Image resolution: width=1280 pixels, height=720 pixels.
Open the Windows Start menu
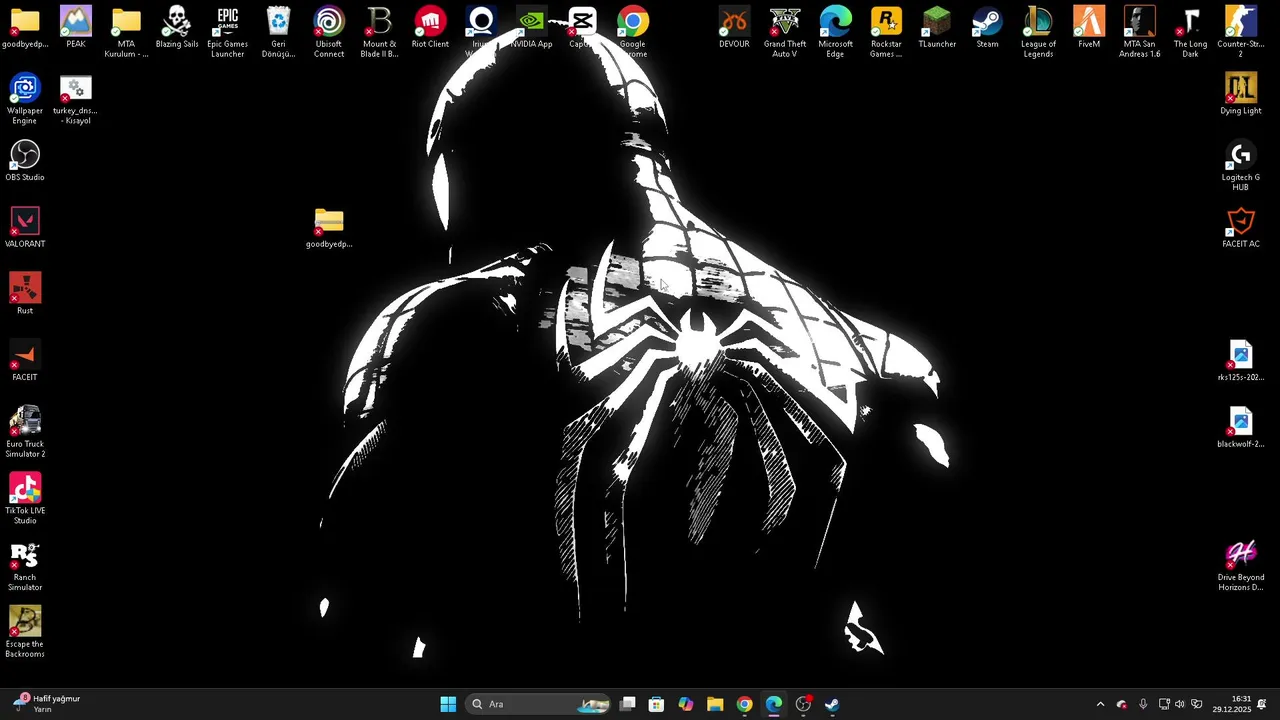pos(448,704)
